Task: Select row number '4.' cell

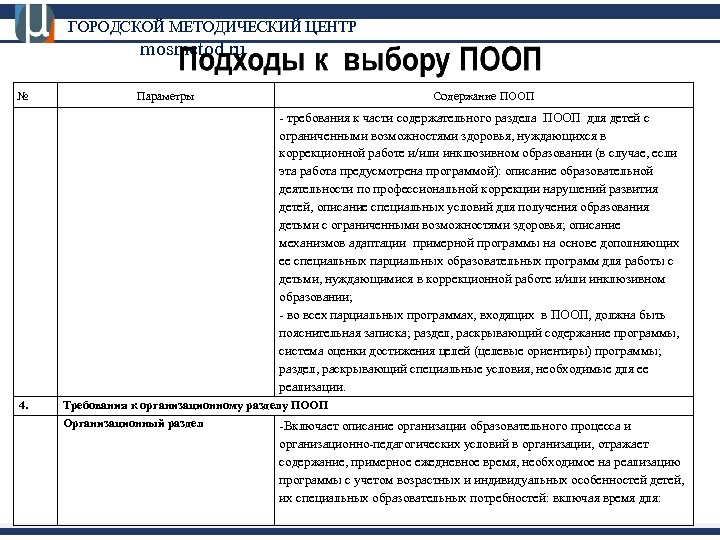Action: click(x=35, y=406)
